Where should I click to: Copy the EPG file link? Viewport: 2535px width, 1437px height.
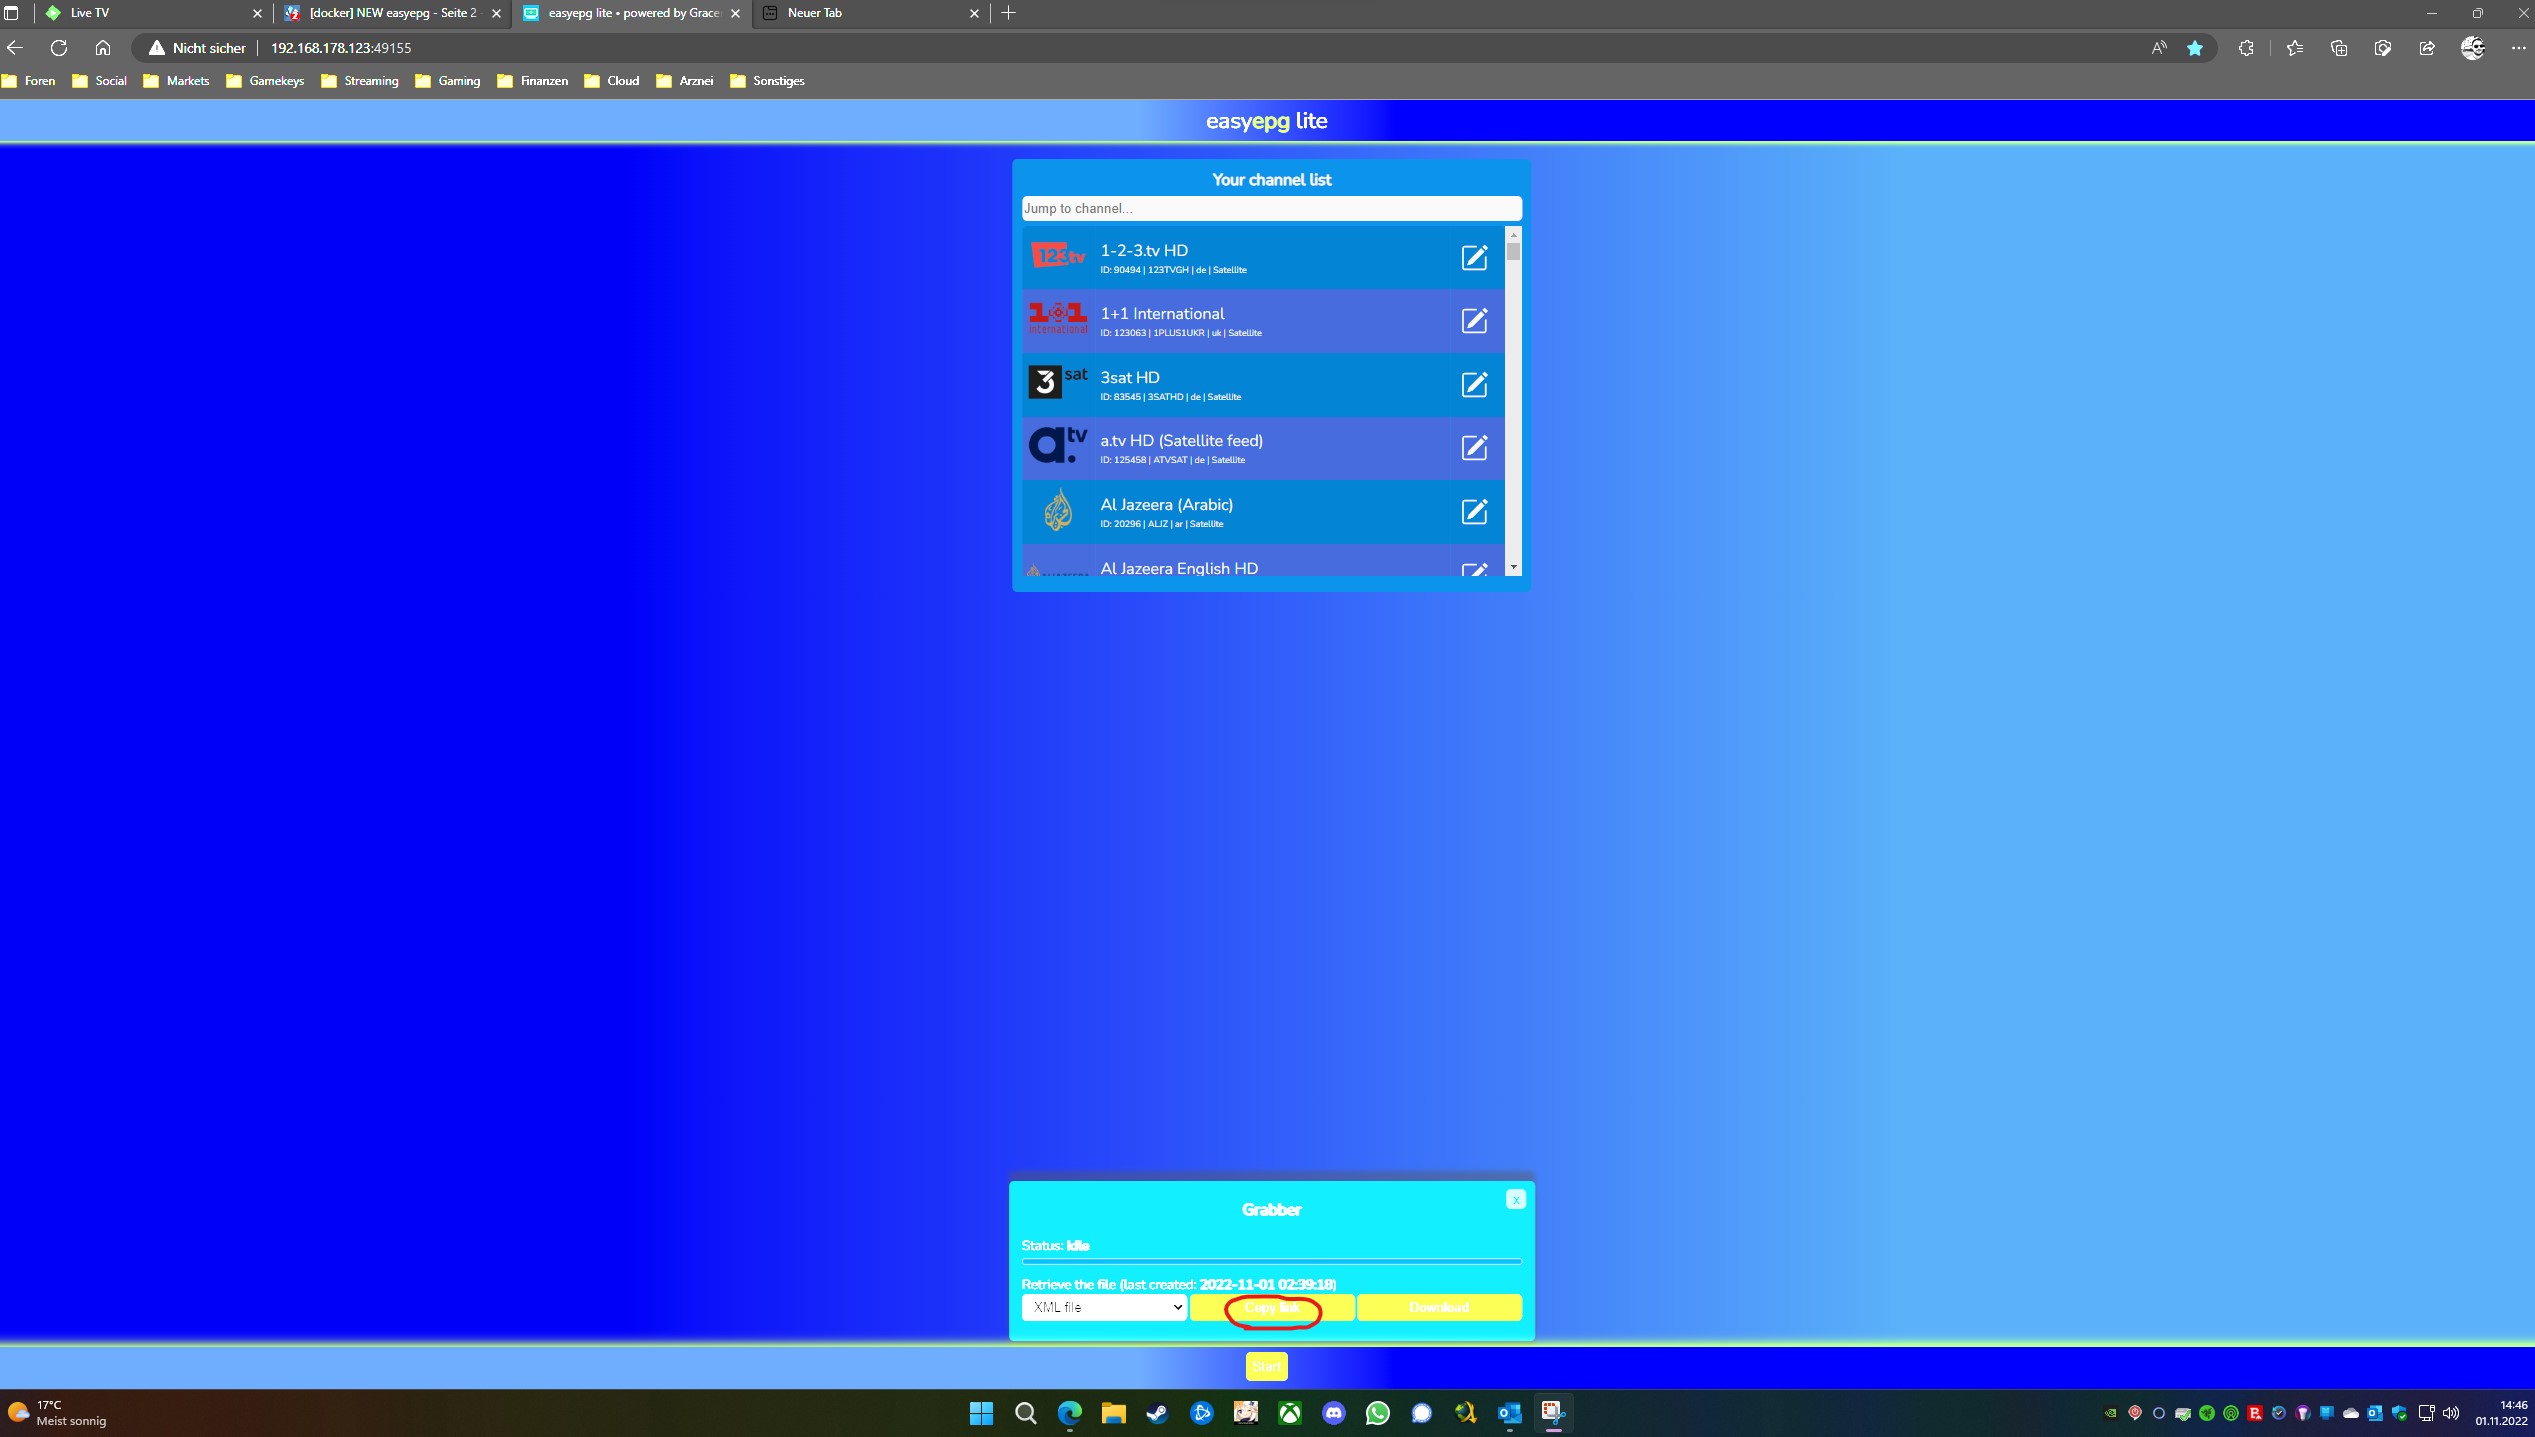(x=1272, y=1307)
